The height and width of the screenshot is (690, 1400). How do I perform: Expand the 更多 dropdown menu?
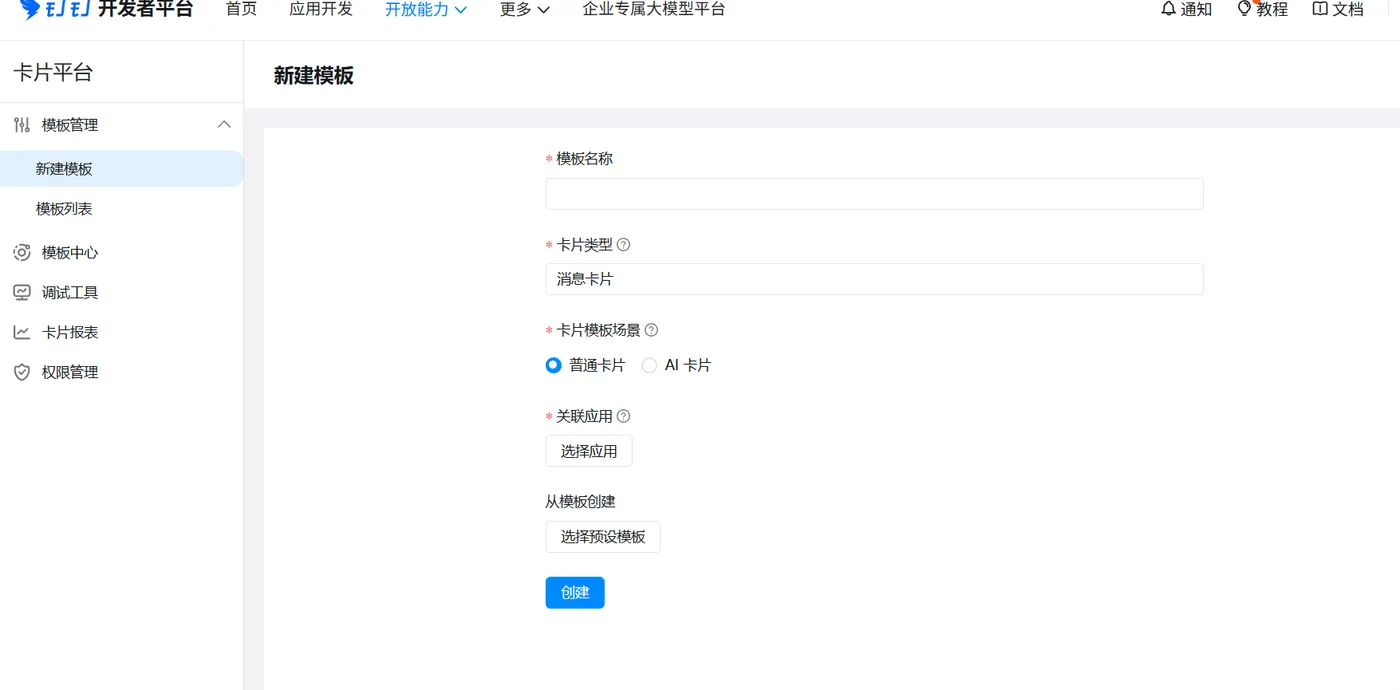tap(525, 10)
